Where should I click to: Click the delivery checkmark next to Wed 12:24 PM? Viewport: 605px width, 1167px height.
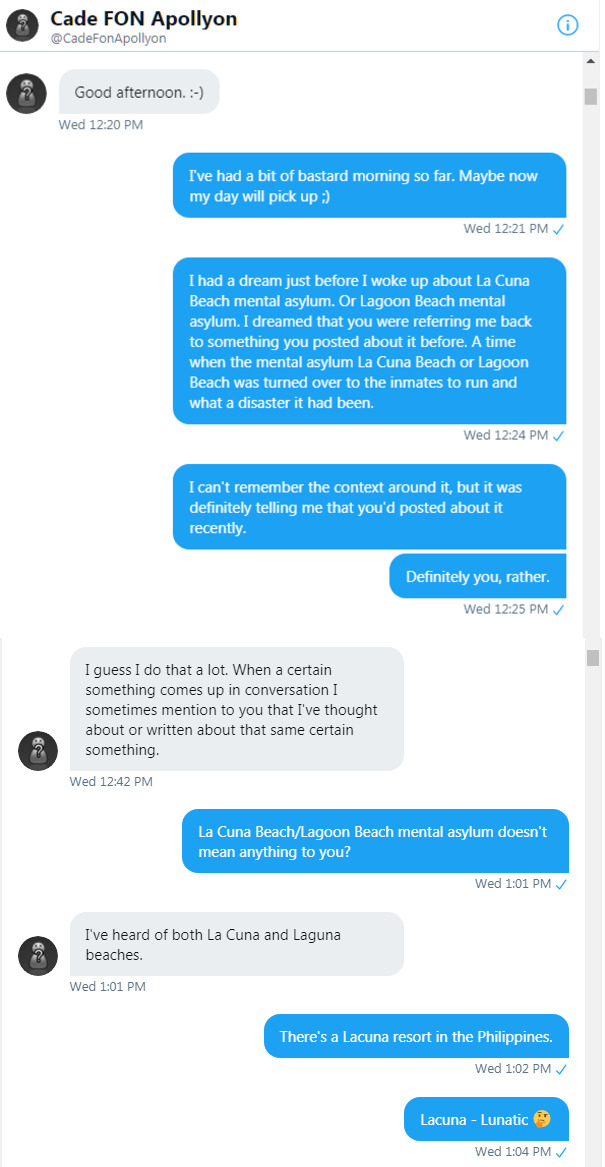coord(559,435)
